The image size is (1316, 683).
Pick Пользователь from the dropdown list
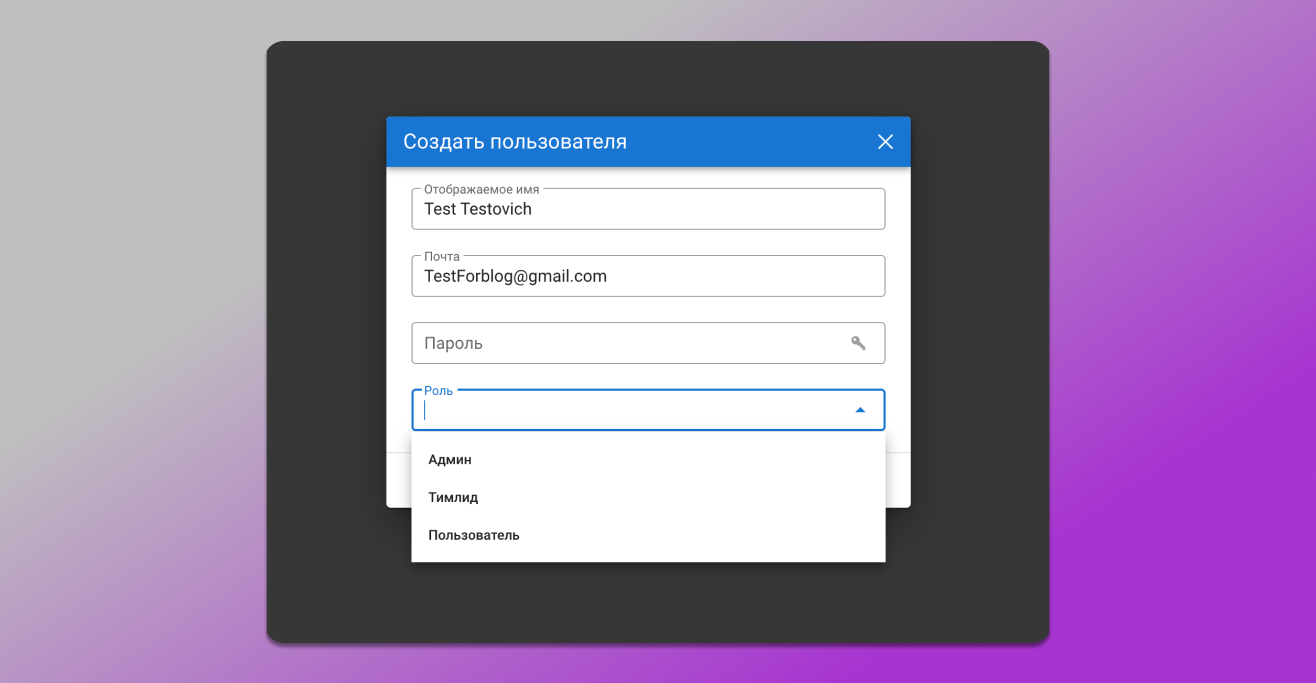[x=474, y=536]
